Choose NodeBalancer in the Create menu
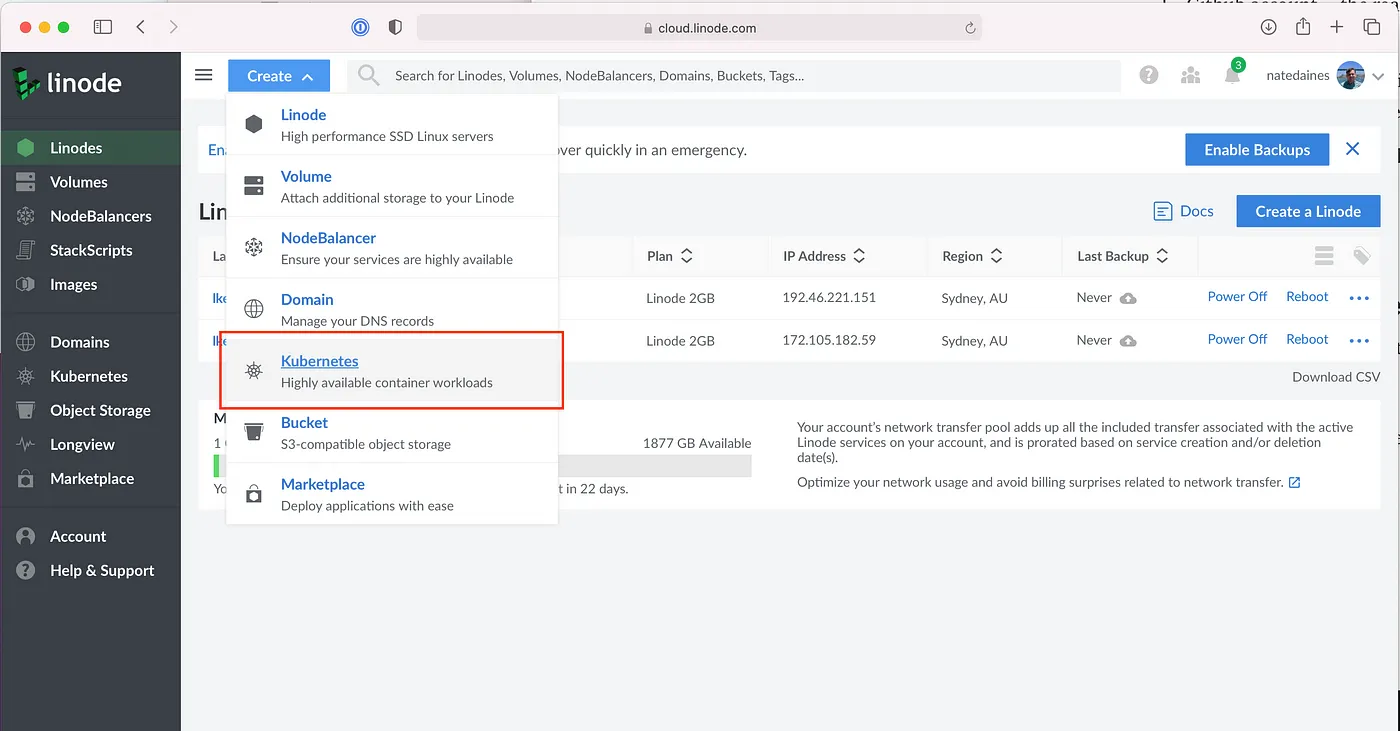 click(328, 239)
